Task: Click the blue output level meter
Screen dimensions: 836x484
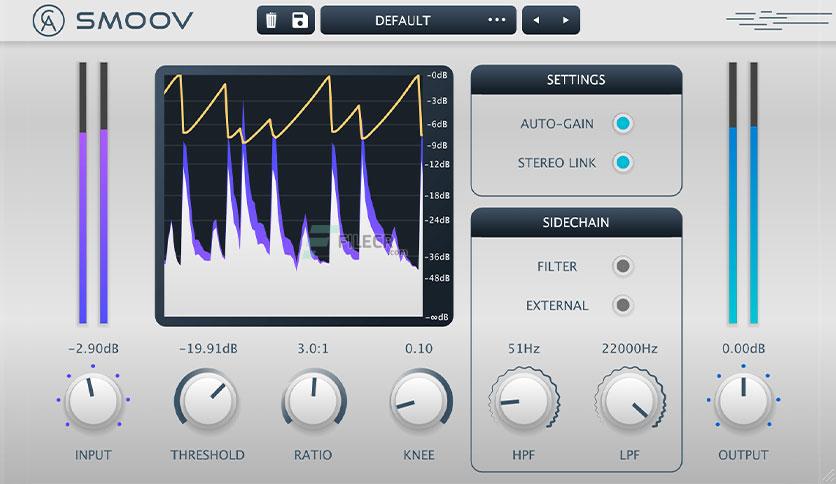Action: [743, 193]
